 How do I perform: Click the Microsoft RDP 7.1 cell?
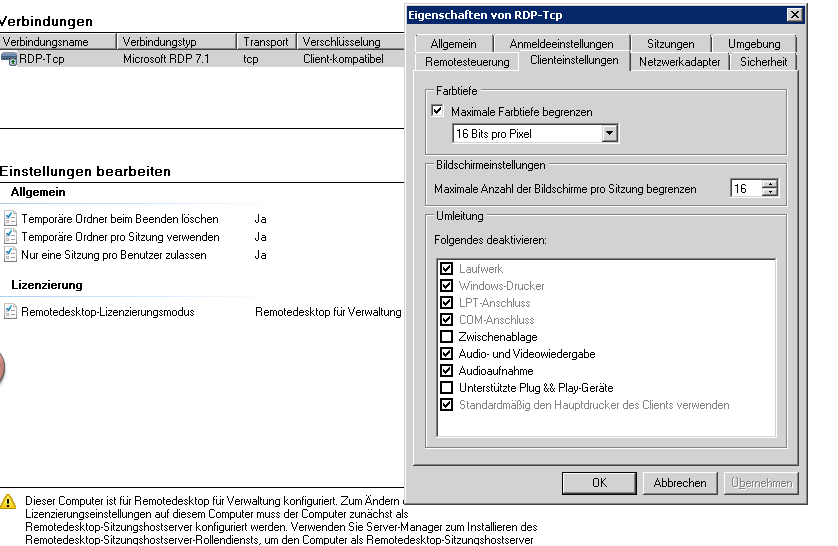166,59
